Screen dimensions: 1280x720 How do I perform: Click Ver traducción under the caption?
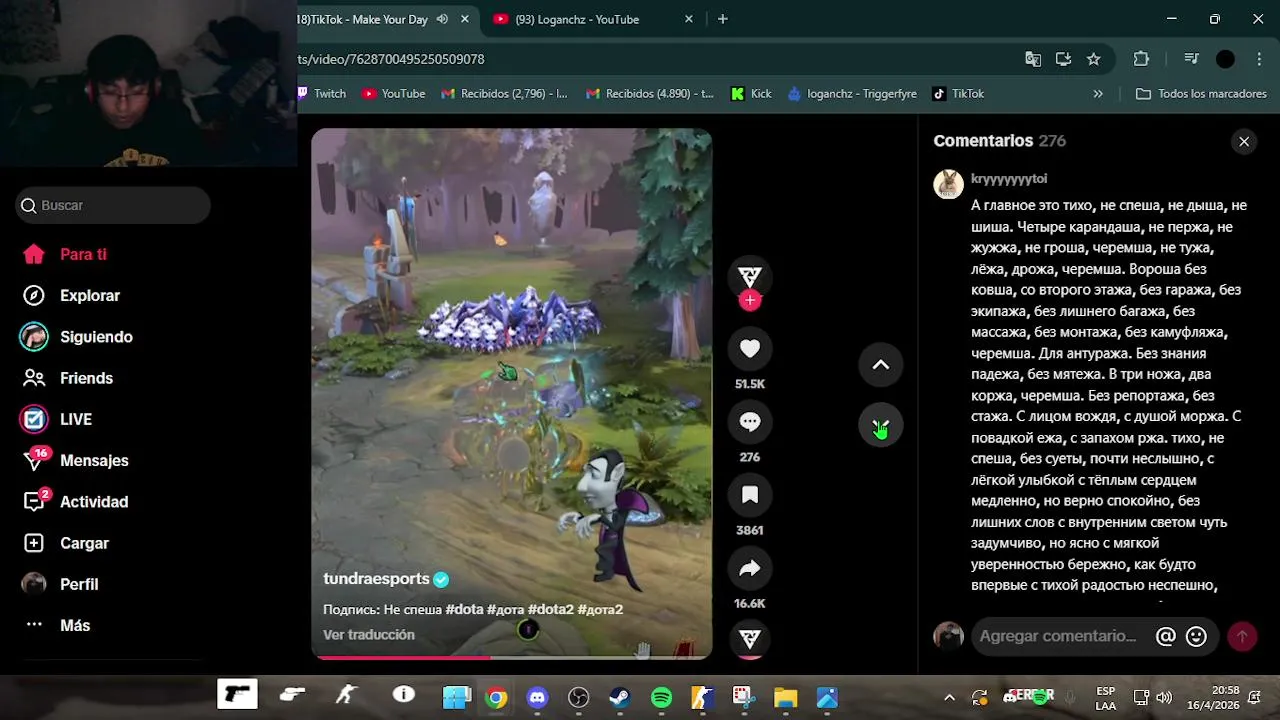click(369, 635)
